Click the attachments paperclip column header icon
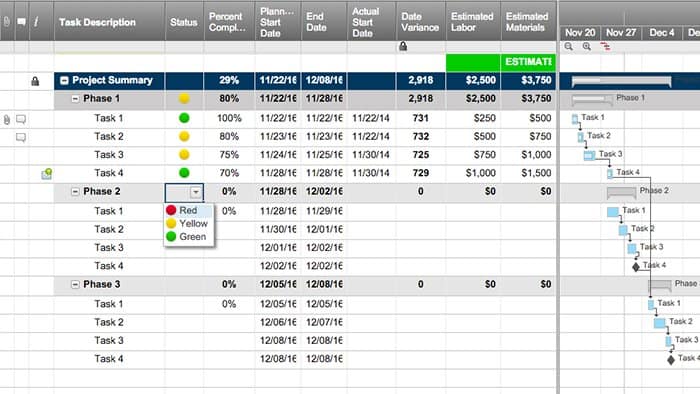This screenshot has height=394, width=700. pos(7,21)
